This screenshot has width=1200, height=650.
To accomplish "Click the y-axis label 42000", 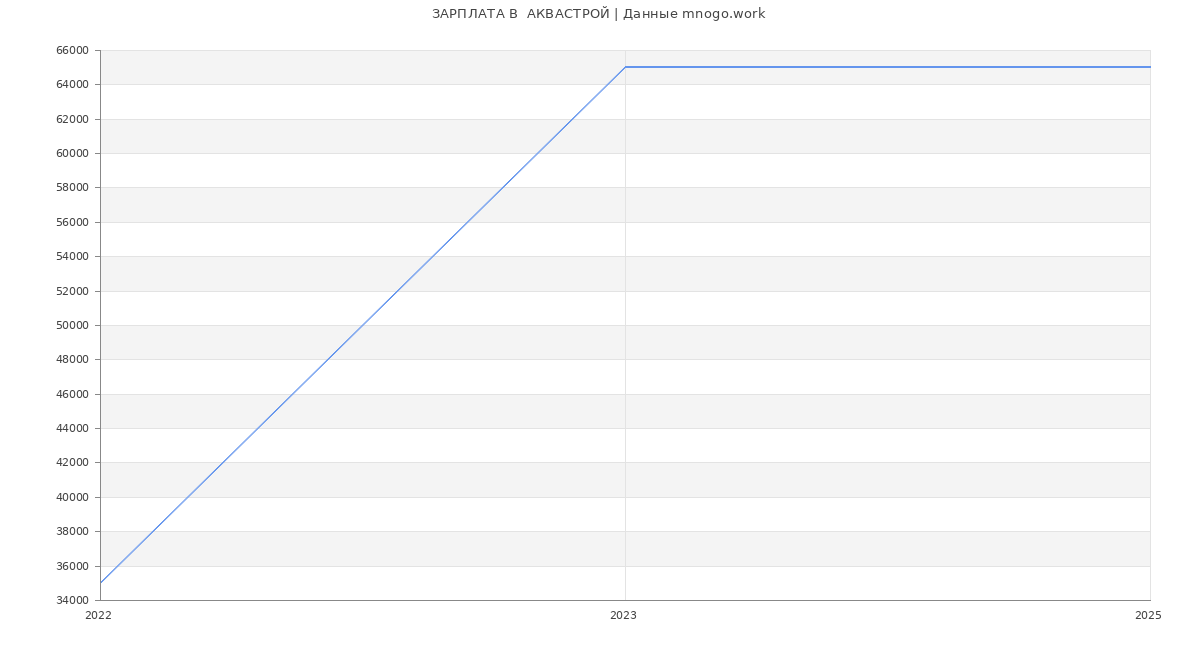I will tap(72, 462).
